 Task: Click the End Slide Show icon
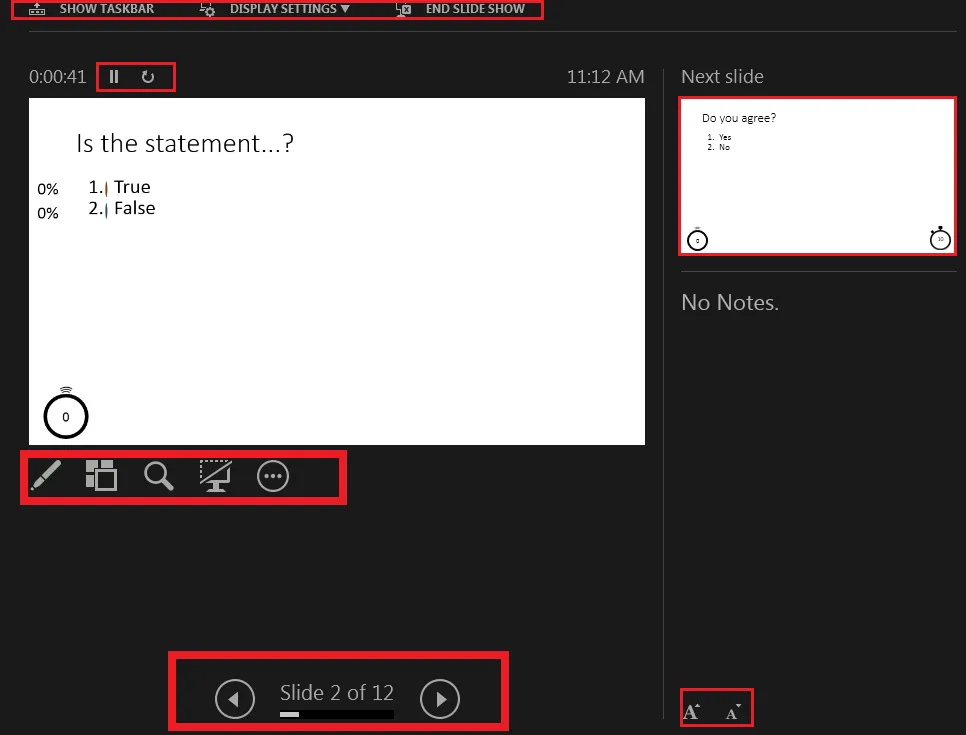[404, 9]
